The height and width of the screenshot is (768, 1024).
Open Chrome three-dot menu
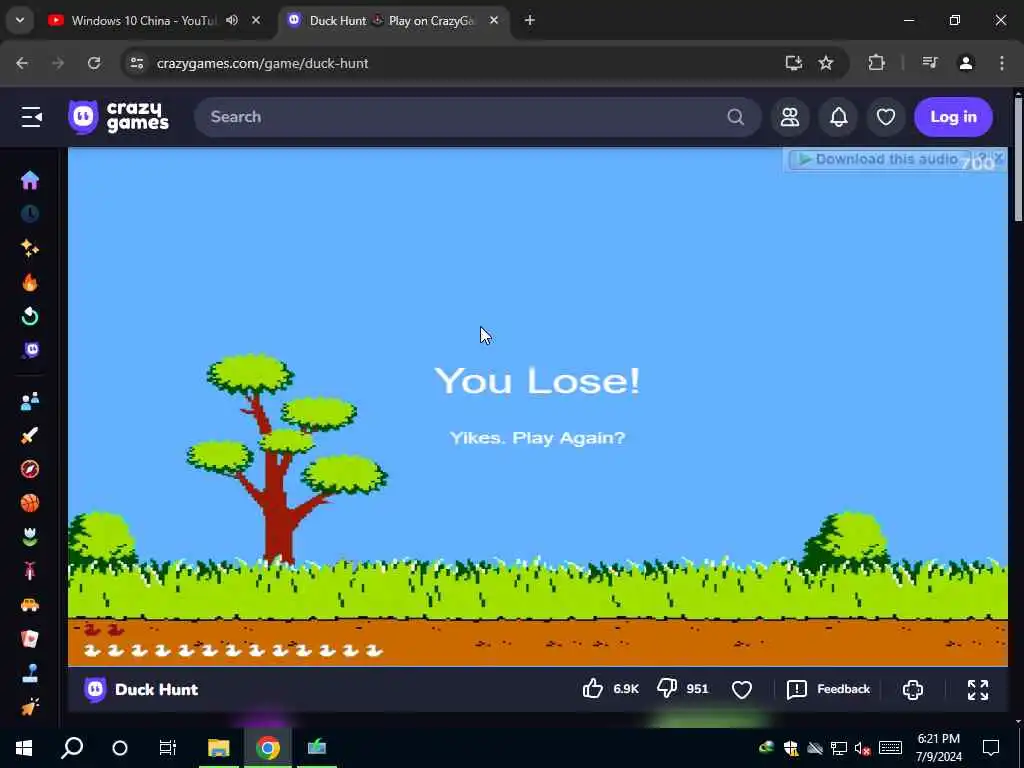(x=1002, y=63)
